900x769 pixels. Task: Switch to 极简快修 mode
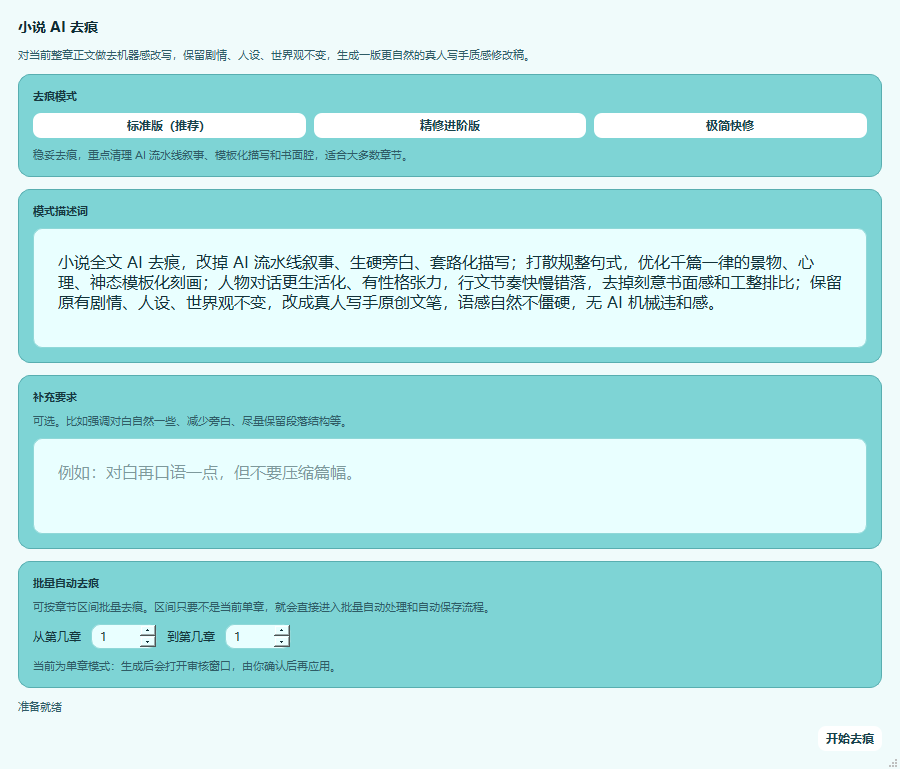tap(730, 126)
